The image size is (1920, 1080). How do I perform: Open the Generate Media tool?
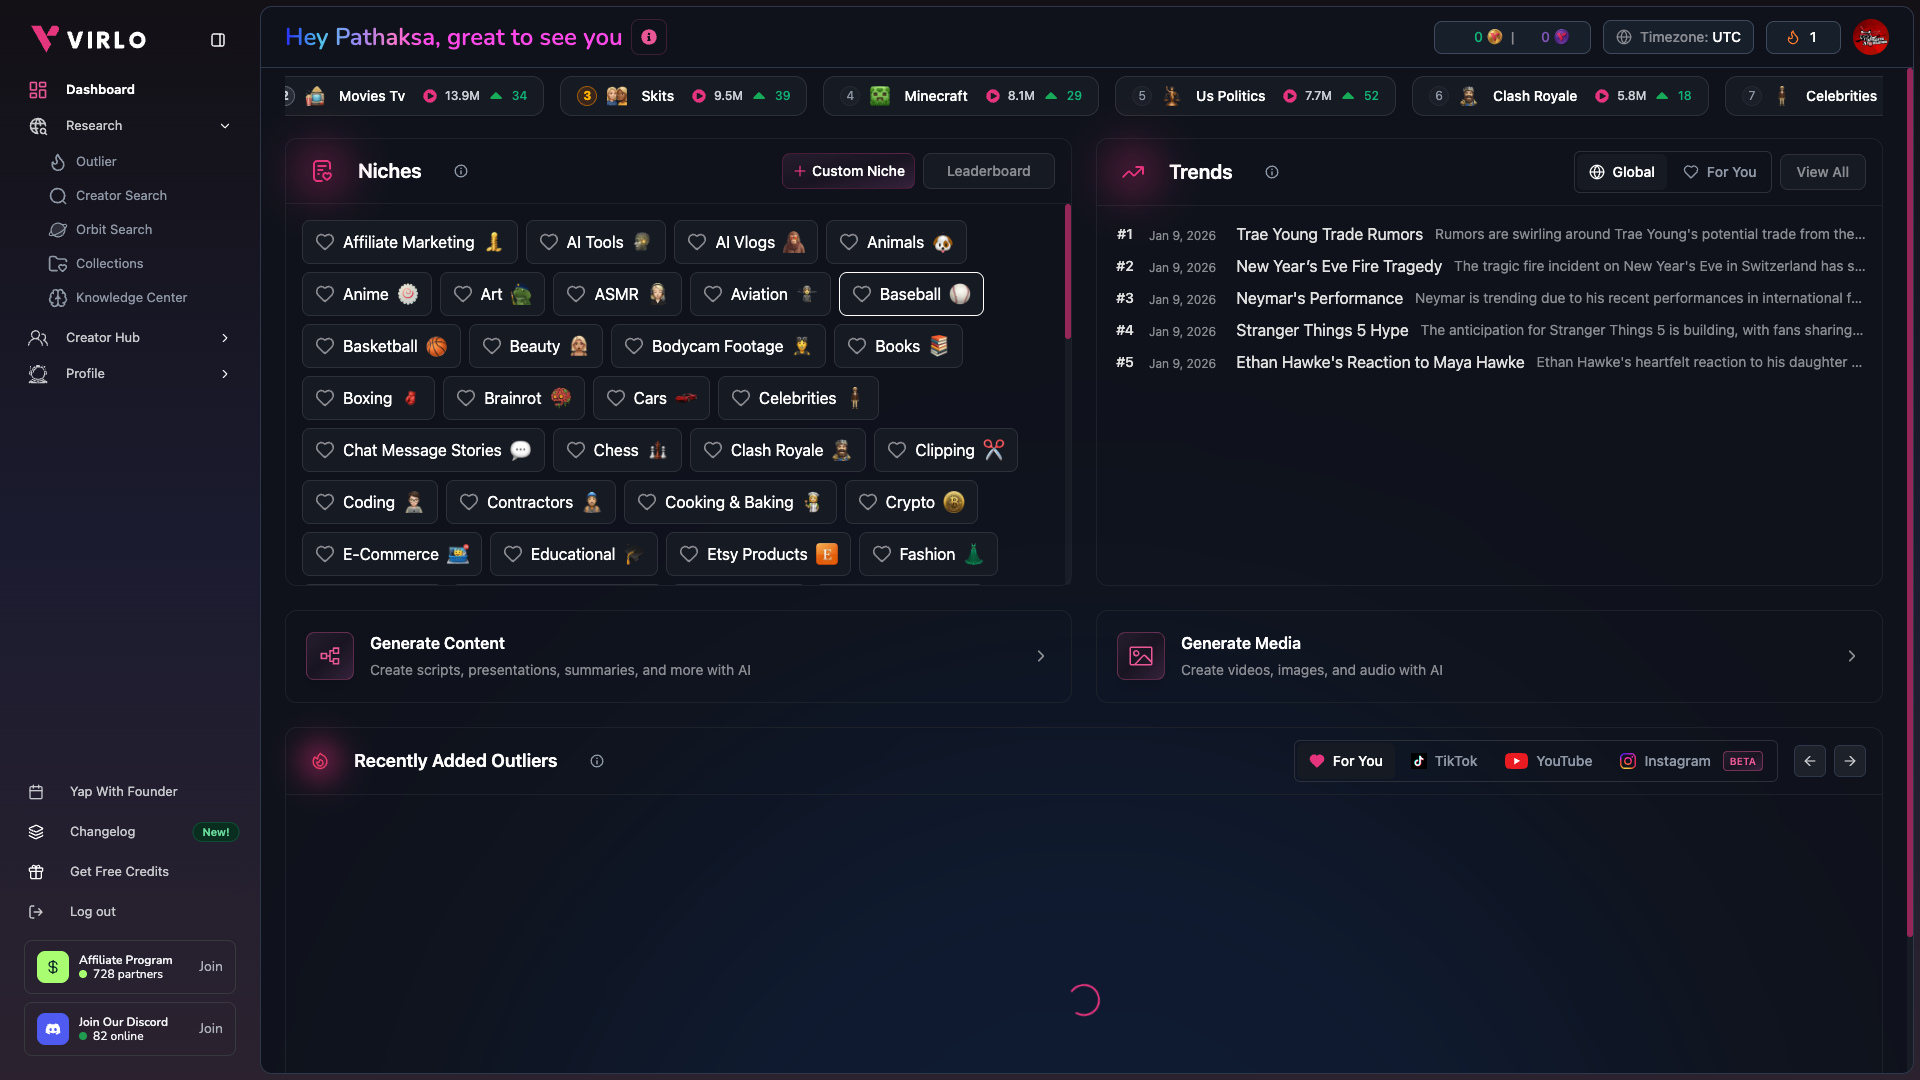(1489, 656)
